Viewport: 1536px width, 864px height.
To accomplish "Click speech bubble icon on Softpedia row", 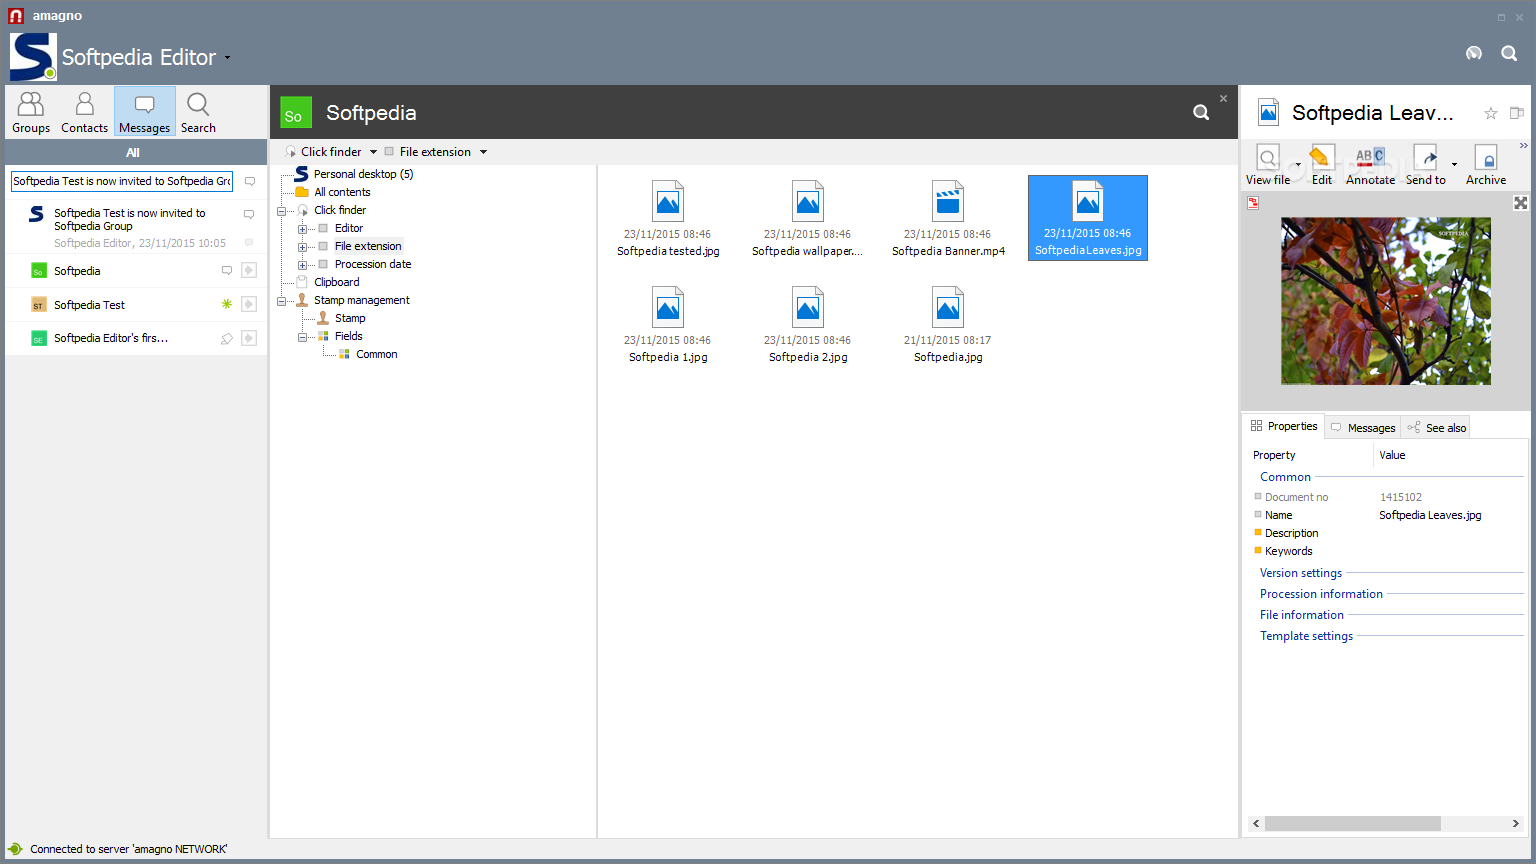I will click(x=227, y=270).
